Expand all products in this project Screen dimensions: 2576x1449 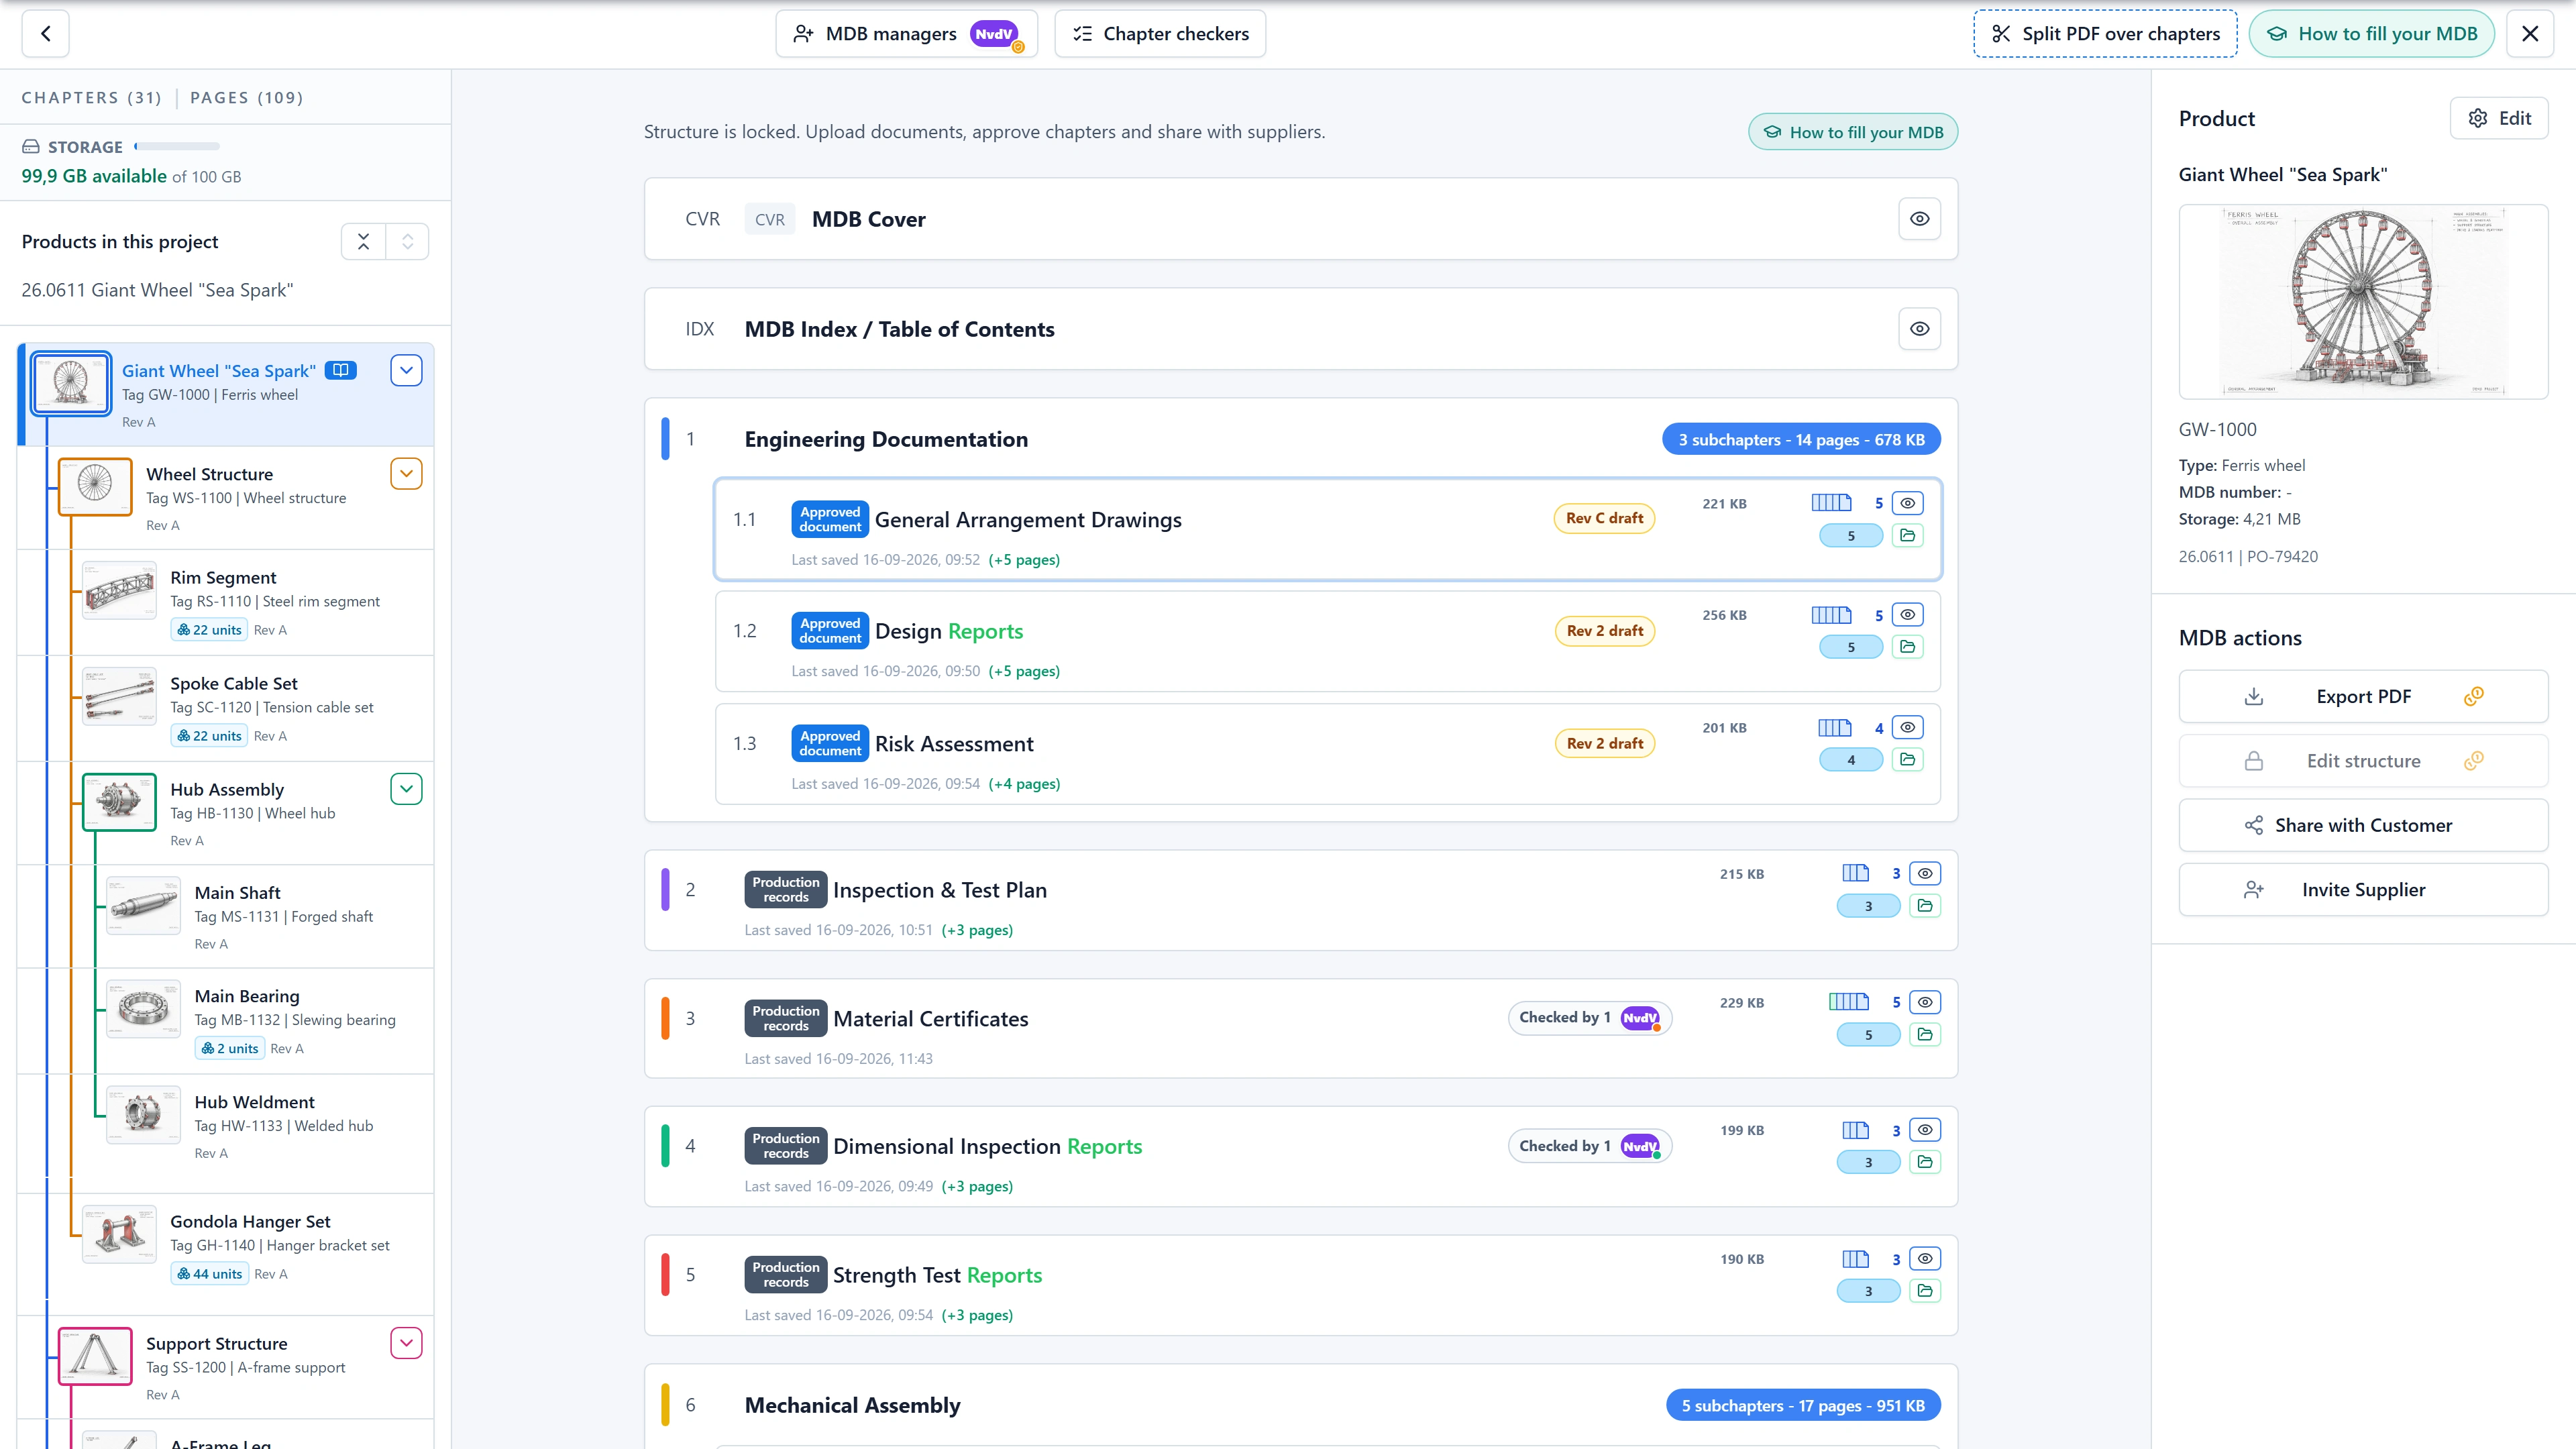(407, 241)
